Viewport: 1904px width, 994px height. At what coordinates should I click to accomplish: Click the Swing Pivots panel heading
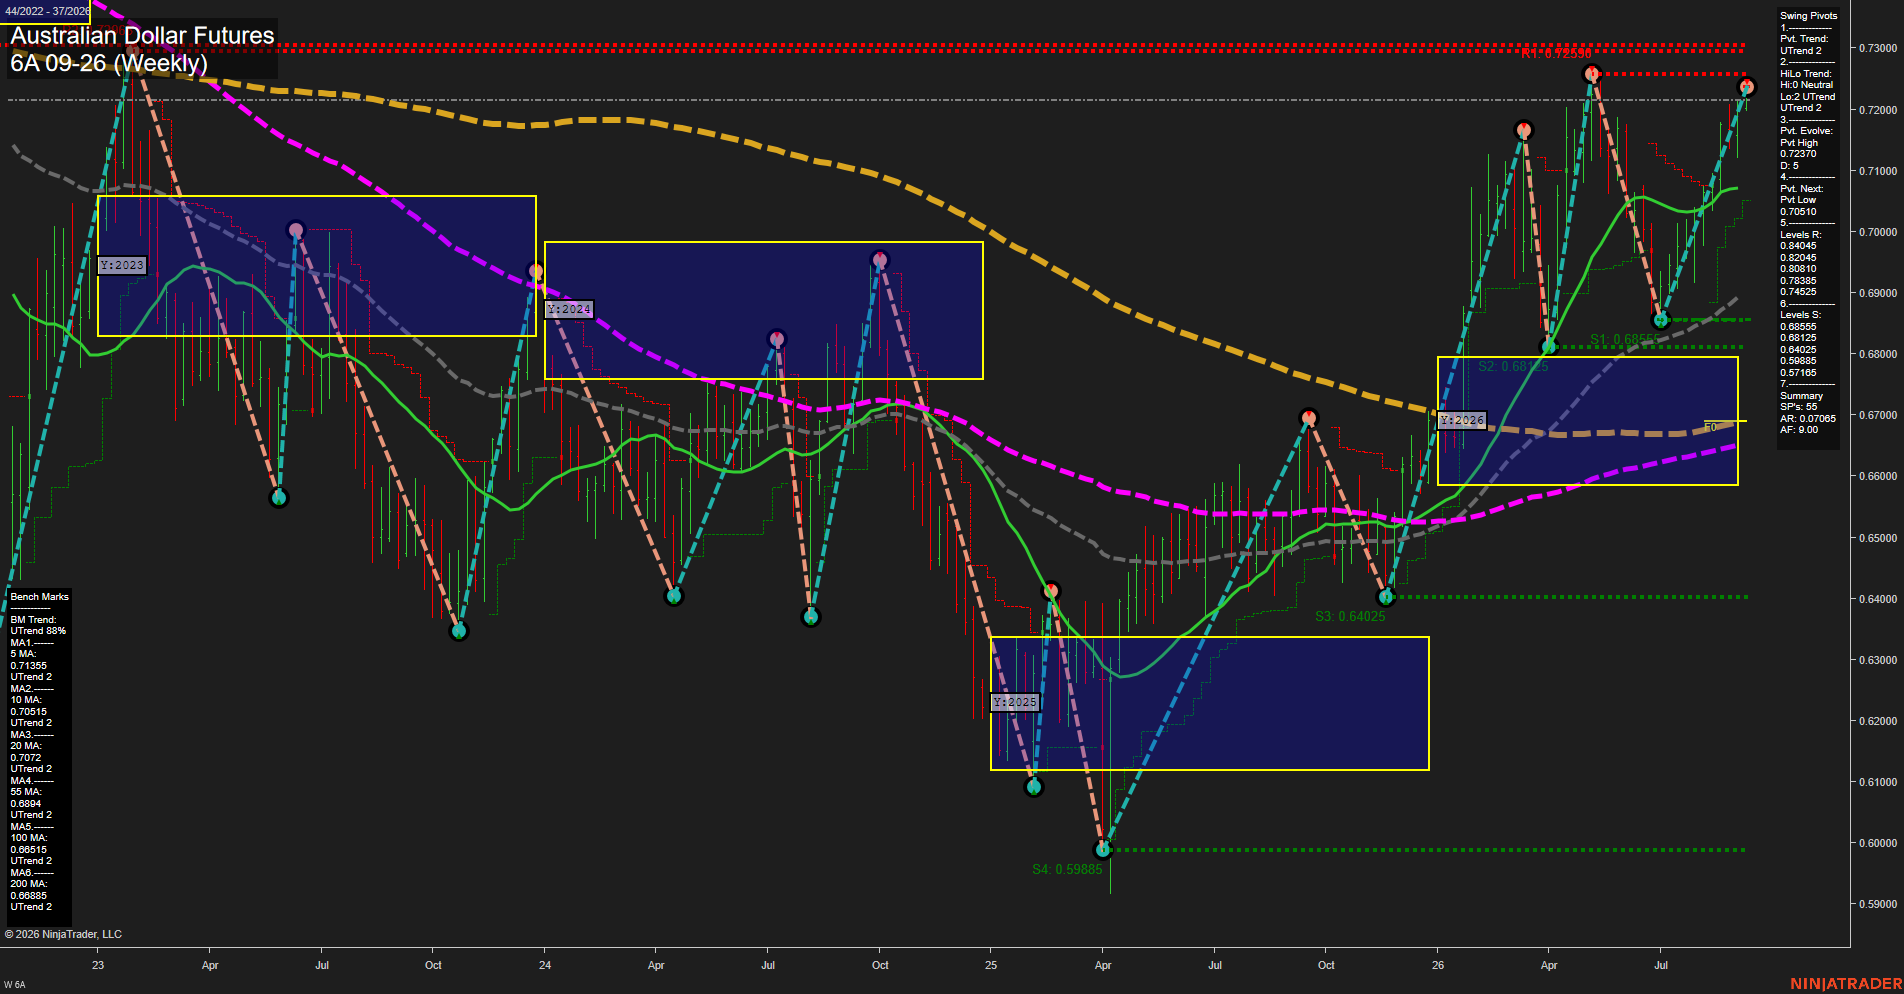(1808, 16)
